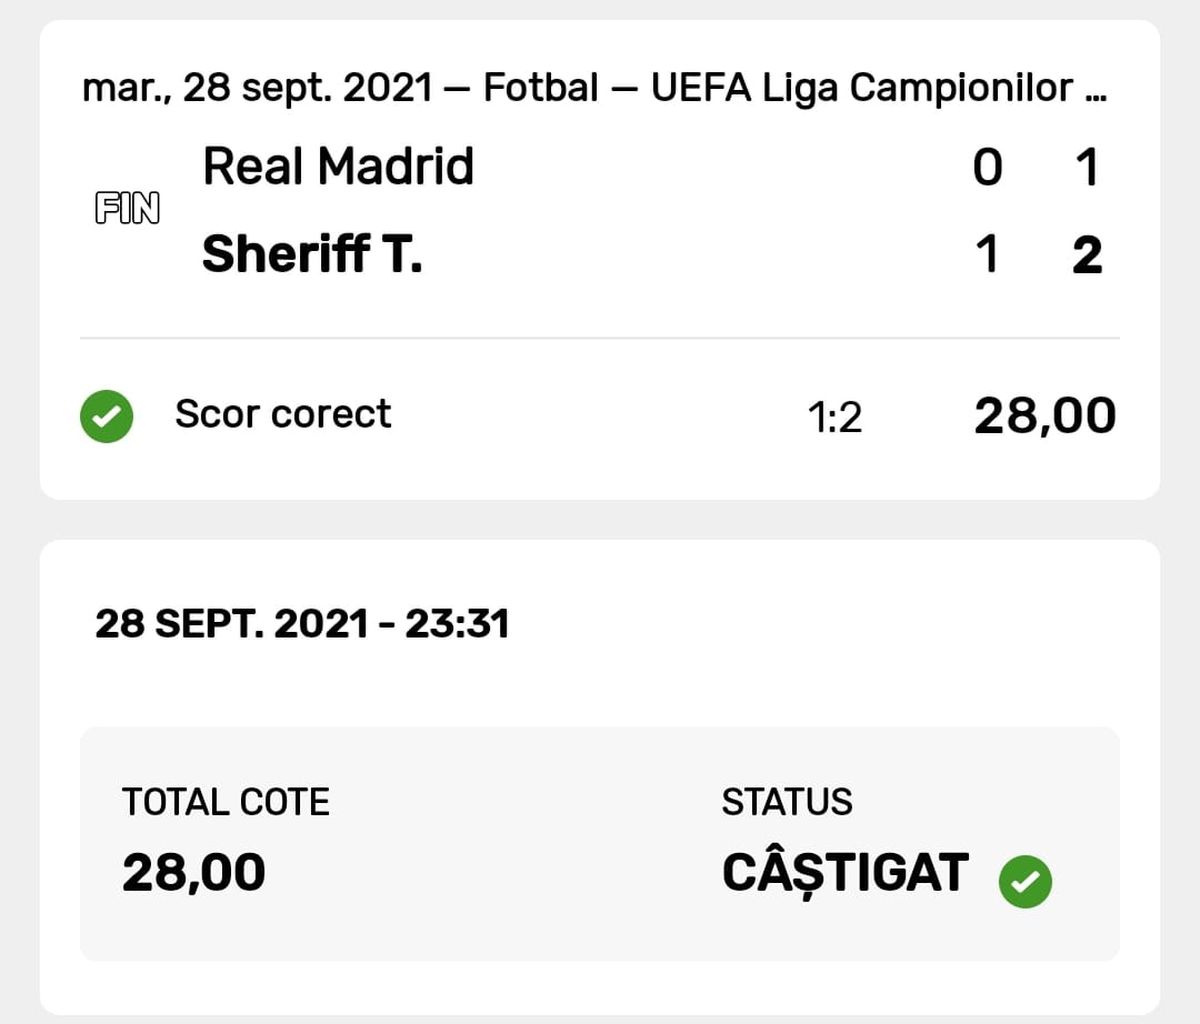Click the 28,00 odds for Scor corect
This screenshot has width=1200, height=1024.
1043,414
